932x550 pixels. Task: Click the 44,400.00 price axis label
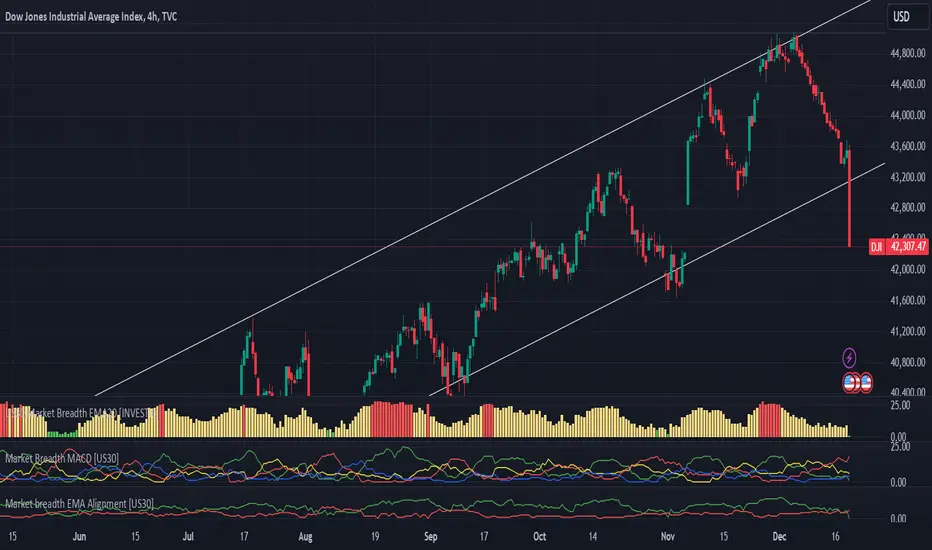point(907,84)
